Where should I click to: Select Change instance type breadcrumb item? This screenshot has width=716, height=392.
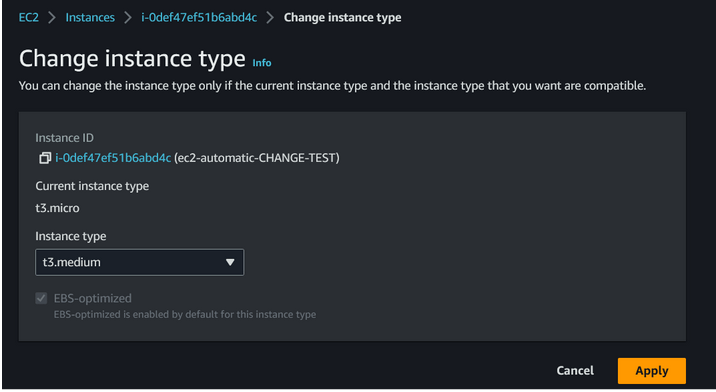pyautogui.click(x=342, y=17)
